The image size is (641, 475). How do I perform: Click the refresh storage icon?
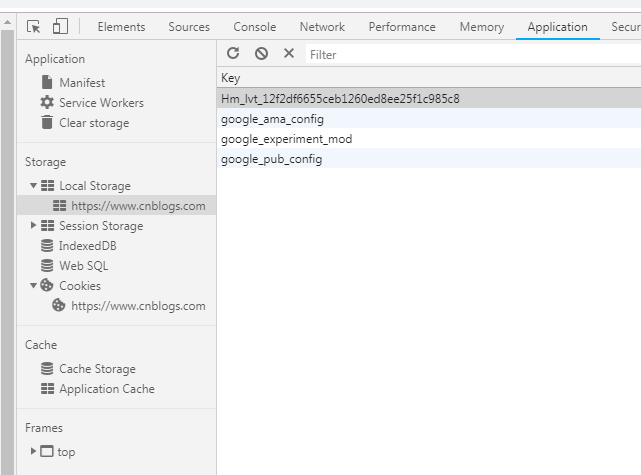coord(233,54)
